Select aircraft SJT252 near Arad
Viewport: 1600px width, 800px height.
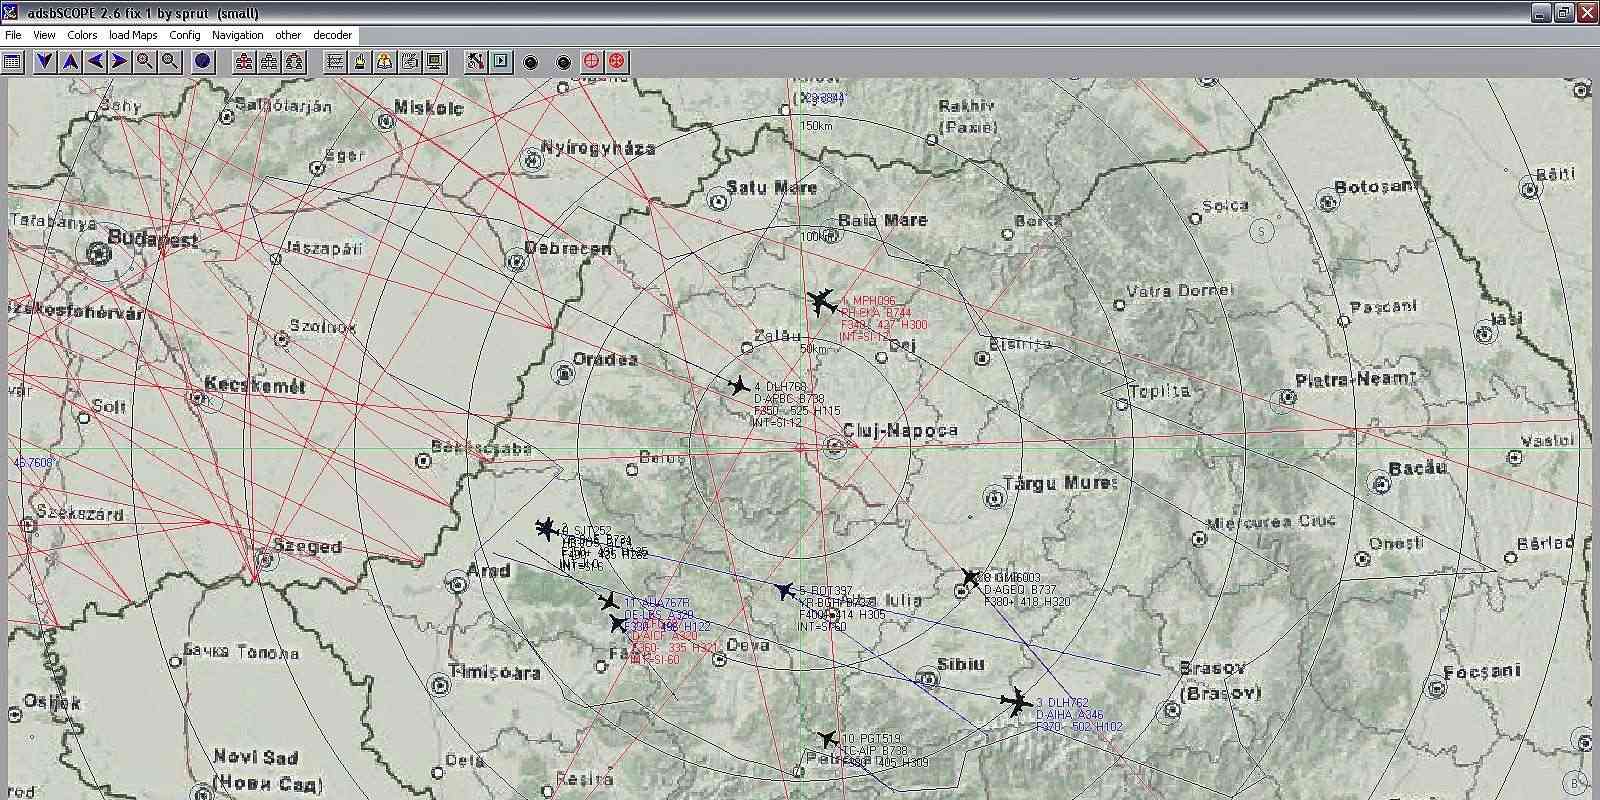point(546,528)
